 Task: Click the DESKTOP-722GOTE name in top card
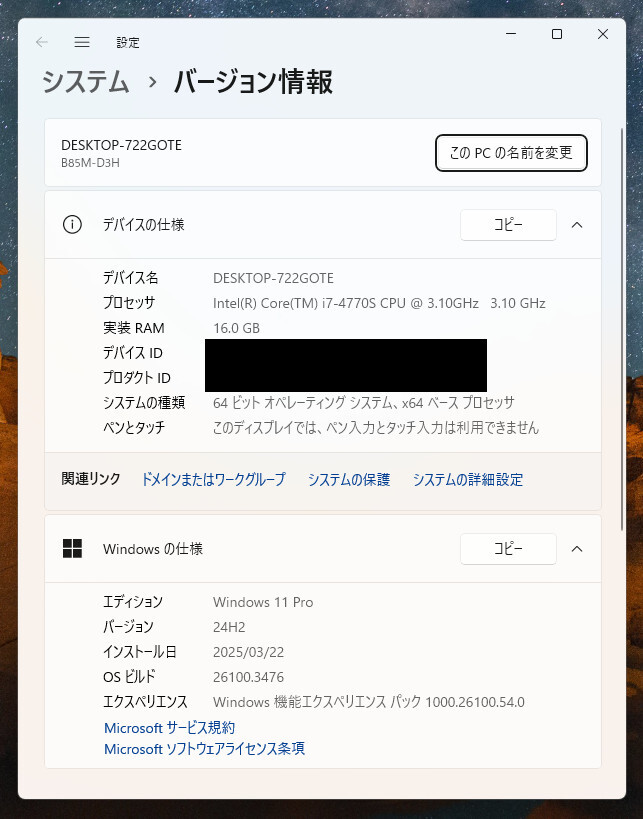[x=122, y=145]
